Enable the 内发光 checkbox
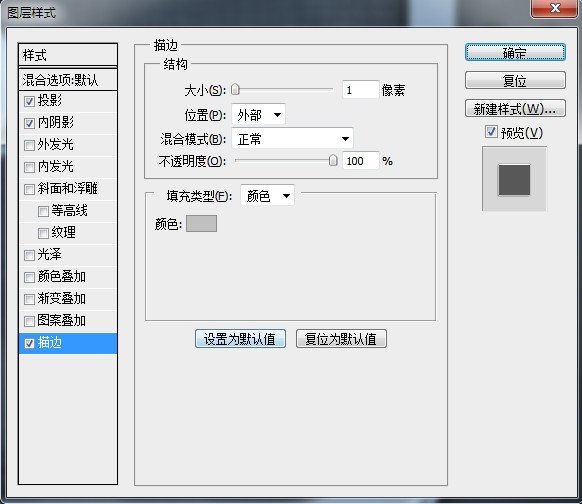This screenshot has width=582, height=504. click(29, 167)
